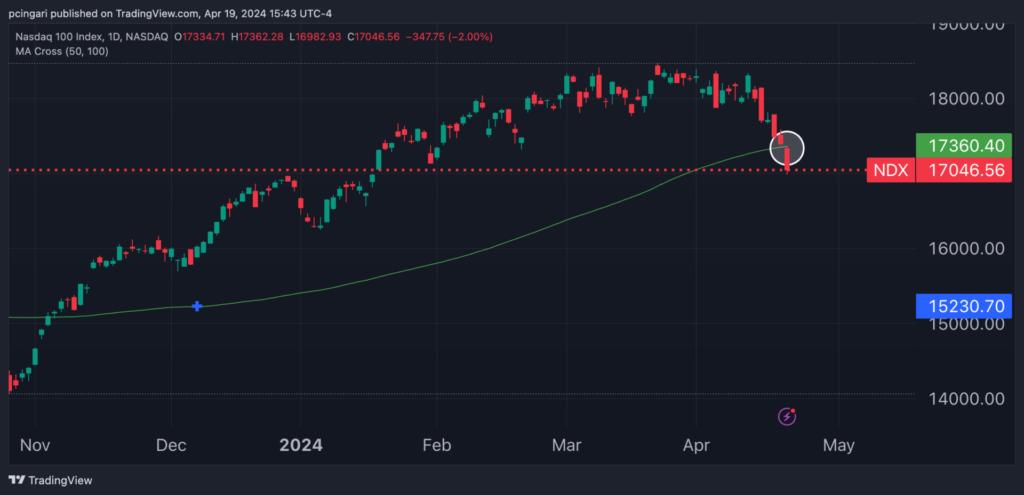This screenshot has height=495, width=1024.
Task: Click the TradingView logo at bottom left
Action: [50, 480]
